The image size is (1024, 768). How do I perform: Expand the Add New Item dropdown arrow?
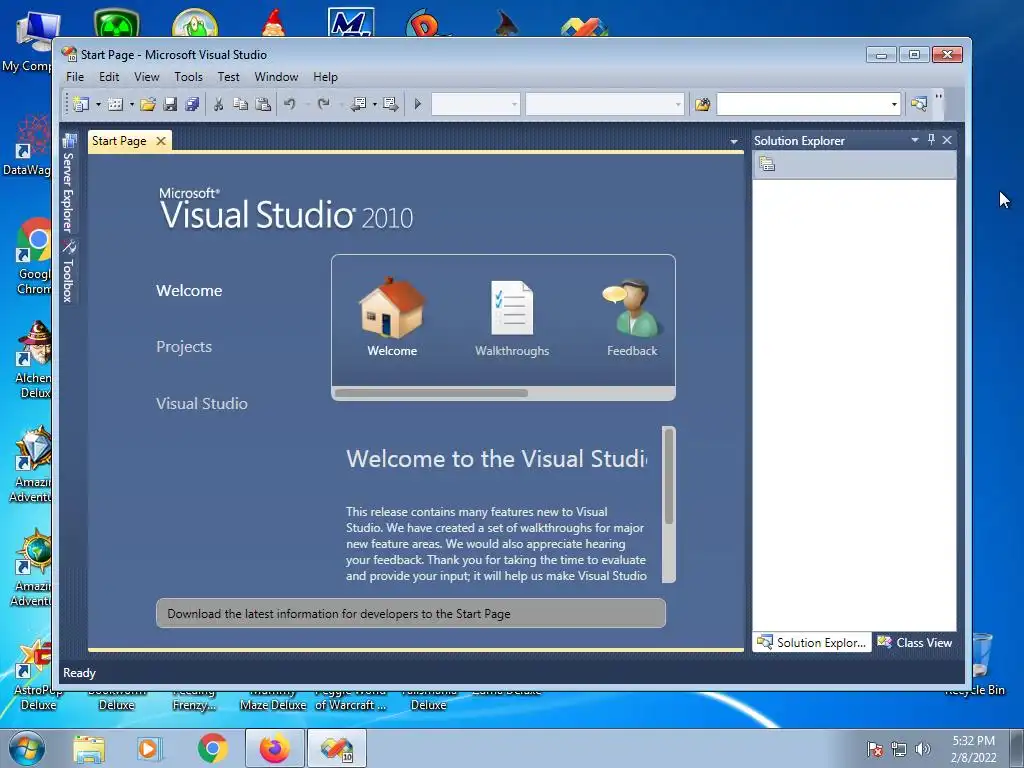[x=131, y=104]
